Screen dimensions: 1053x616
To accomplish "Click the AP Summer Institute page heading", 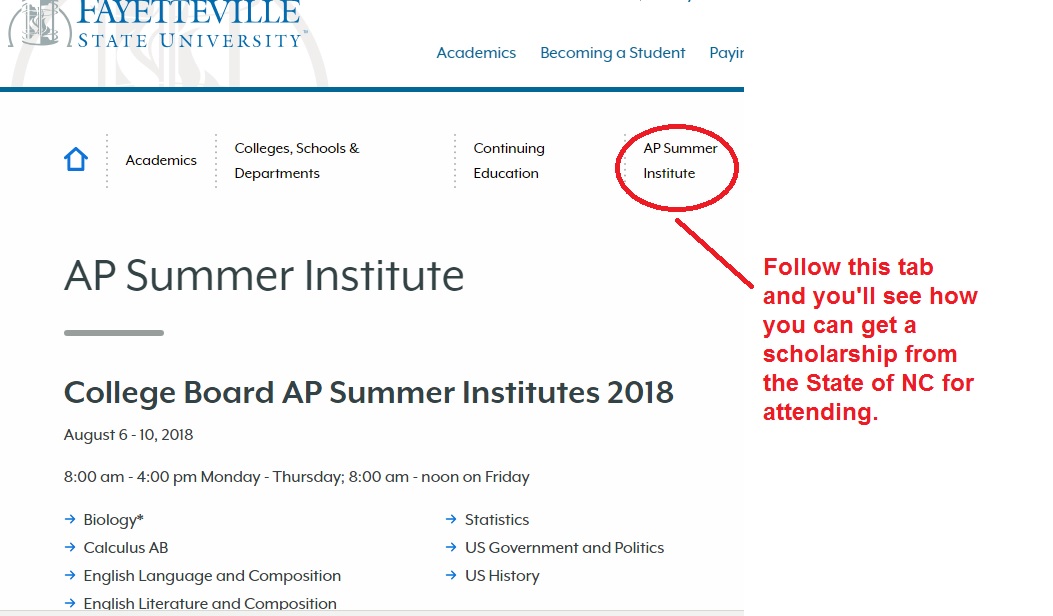I will click(264, 275).
